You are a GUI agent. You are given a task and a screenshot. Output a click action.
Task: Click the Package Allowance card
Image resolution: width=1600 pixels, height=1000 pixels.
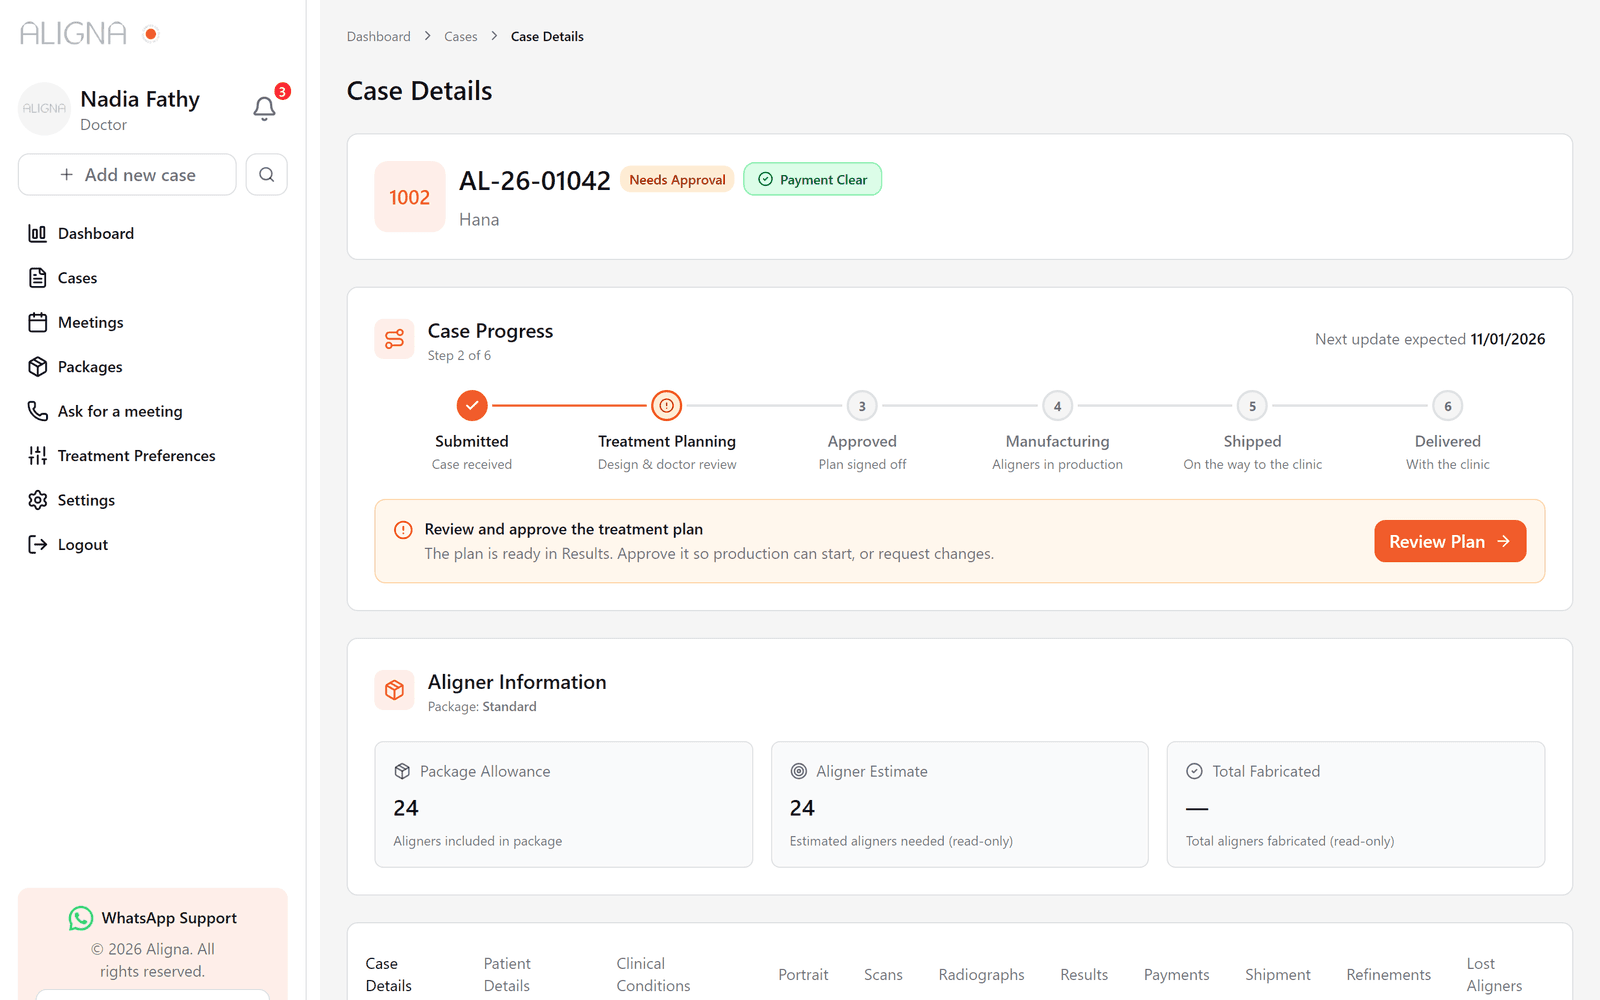564,804
